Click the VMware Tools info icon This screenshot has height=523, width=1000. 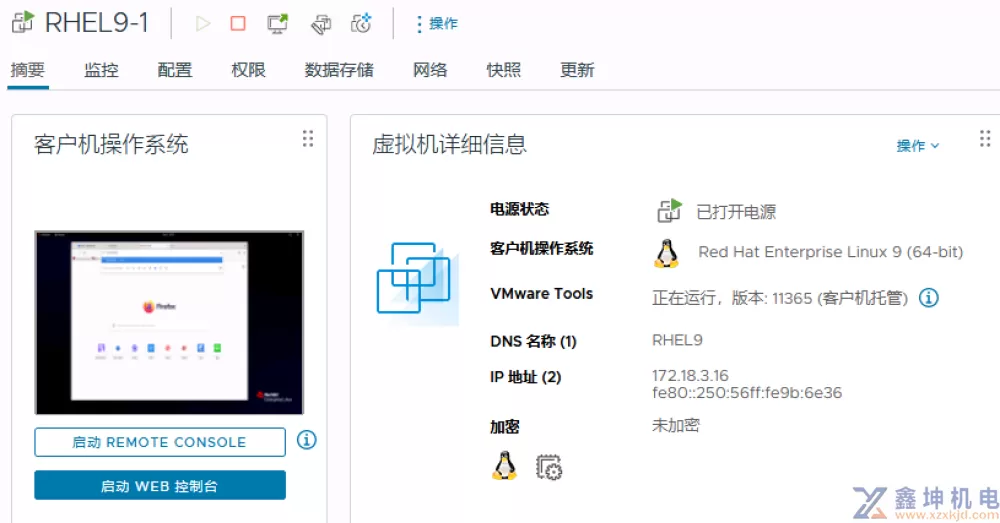pyautogui.click(x=929, y=297)
